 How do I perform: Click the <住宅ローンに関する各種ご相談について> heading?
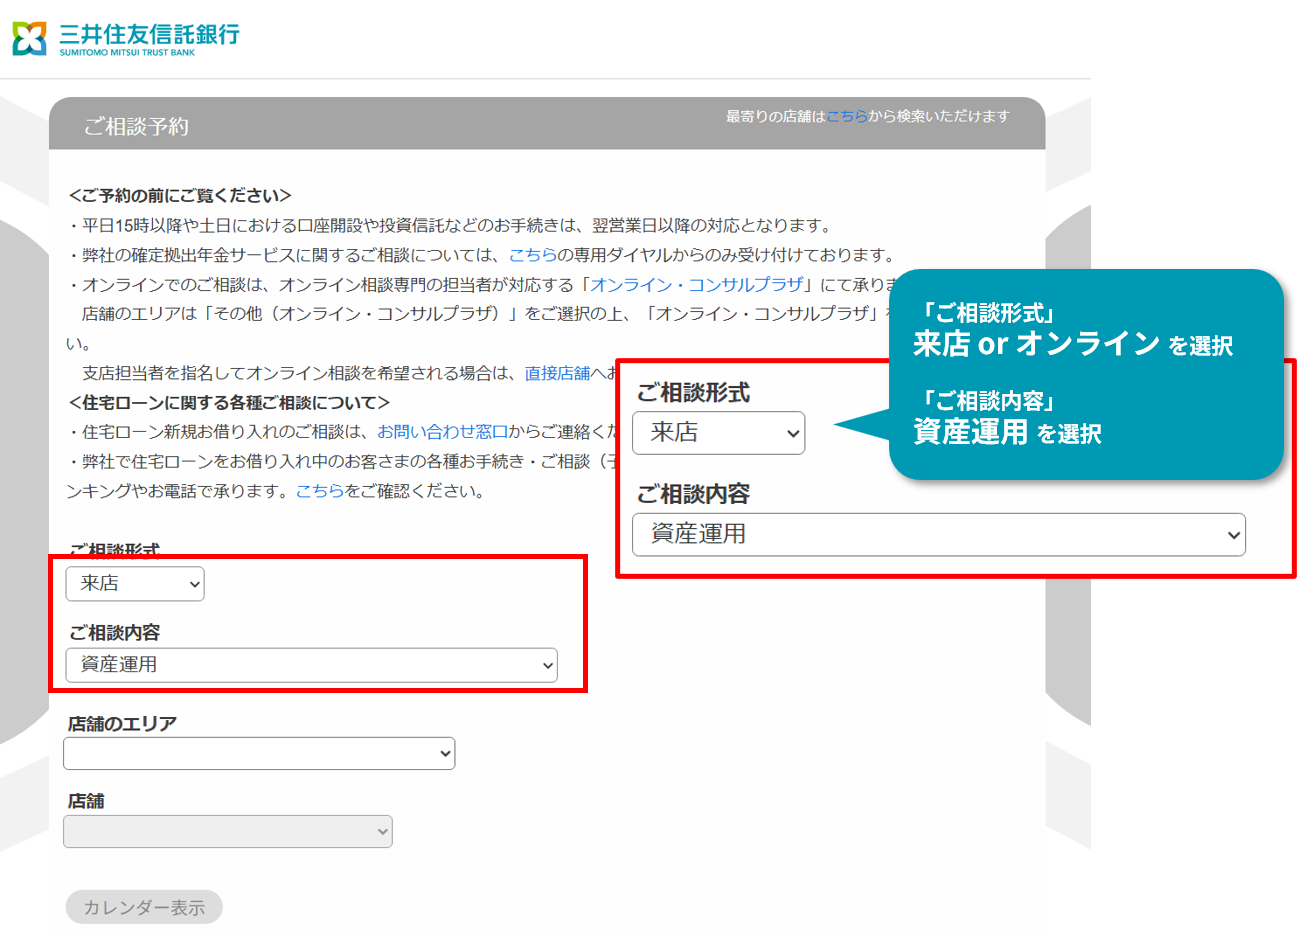229,403
